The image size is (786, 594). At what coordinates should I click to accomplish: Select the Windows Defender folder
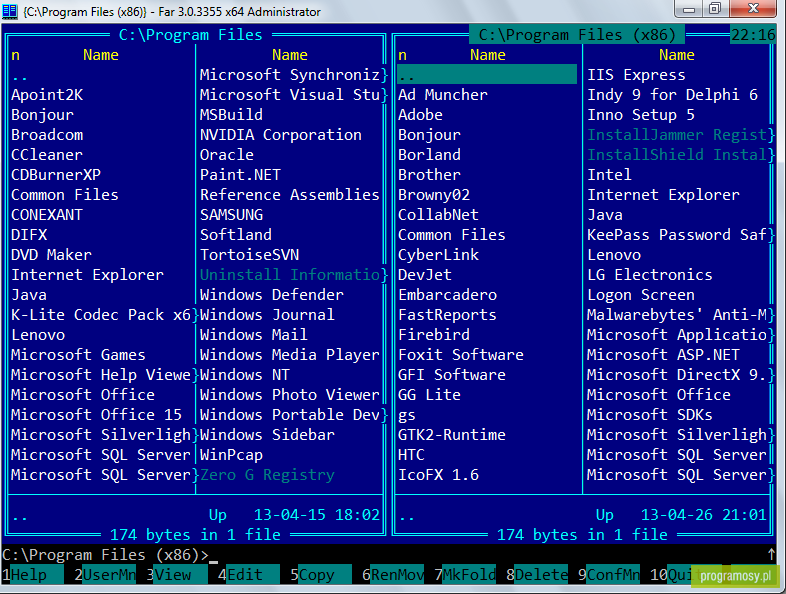point(272,295)
